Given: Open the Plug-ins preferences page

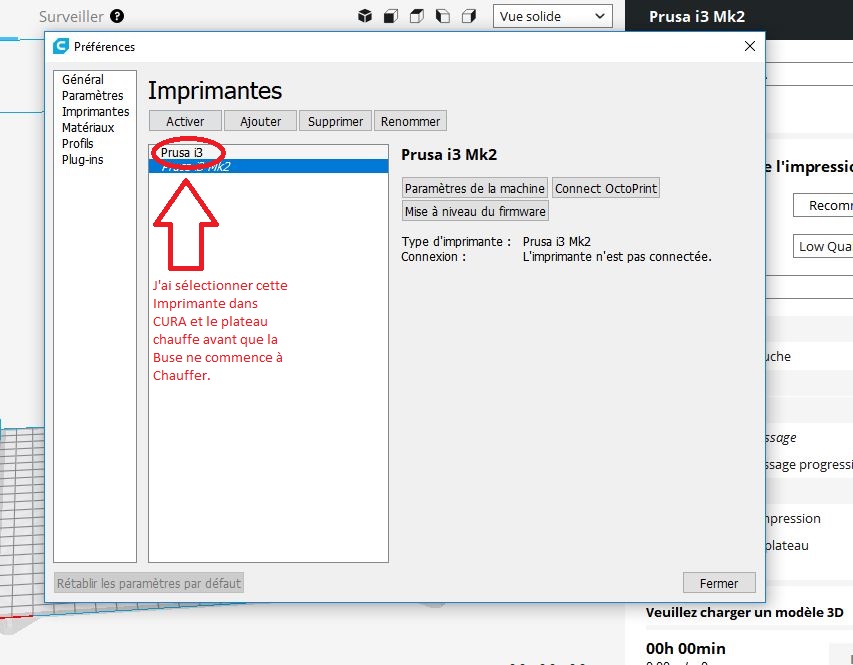Looking at the screenshot, I should coord(83,160).
